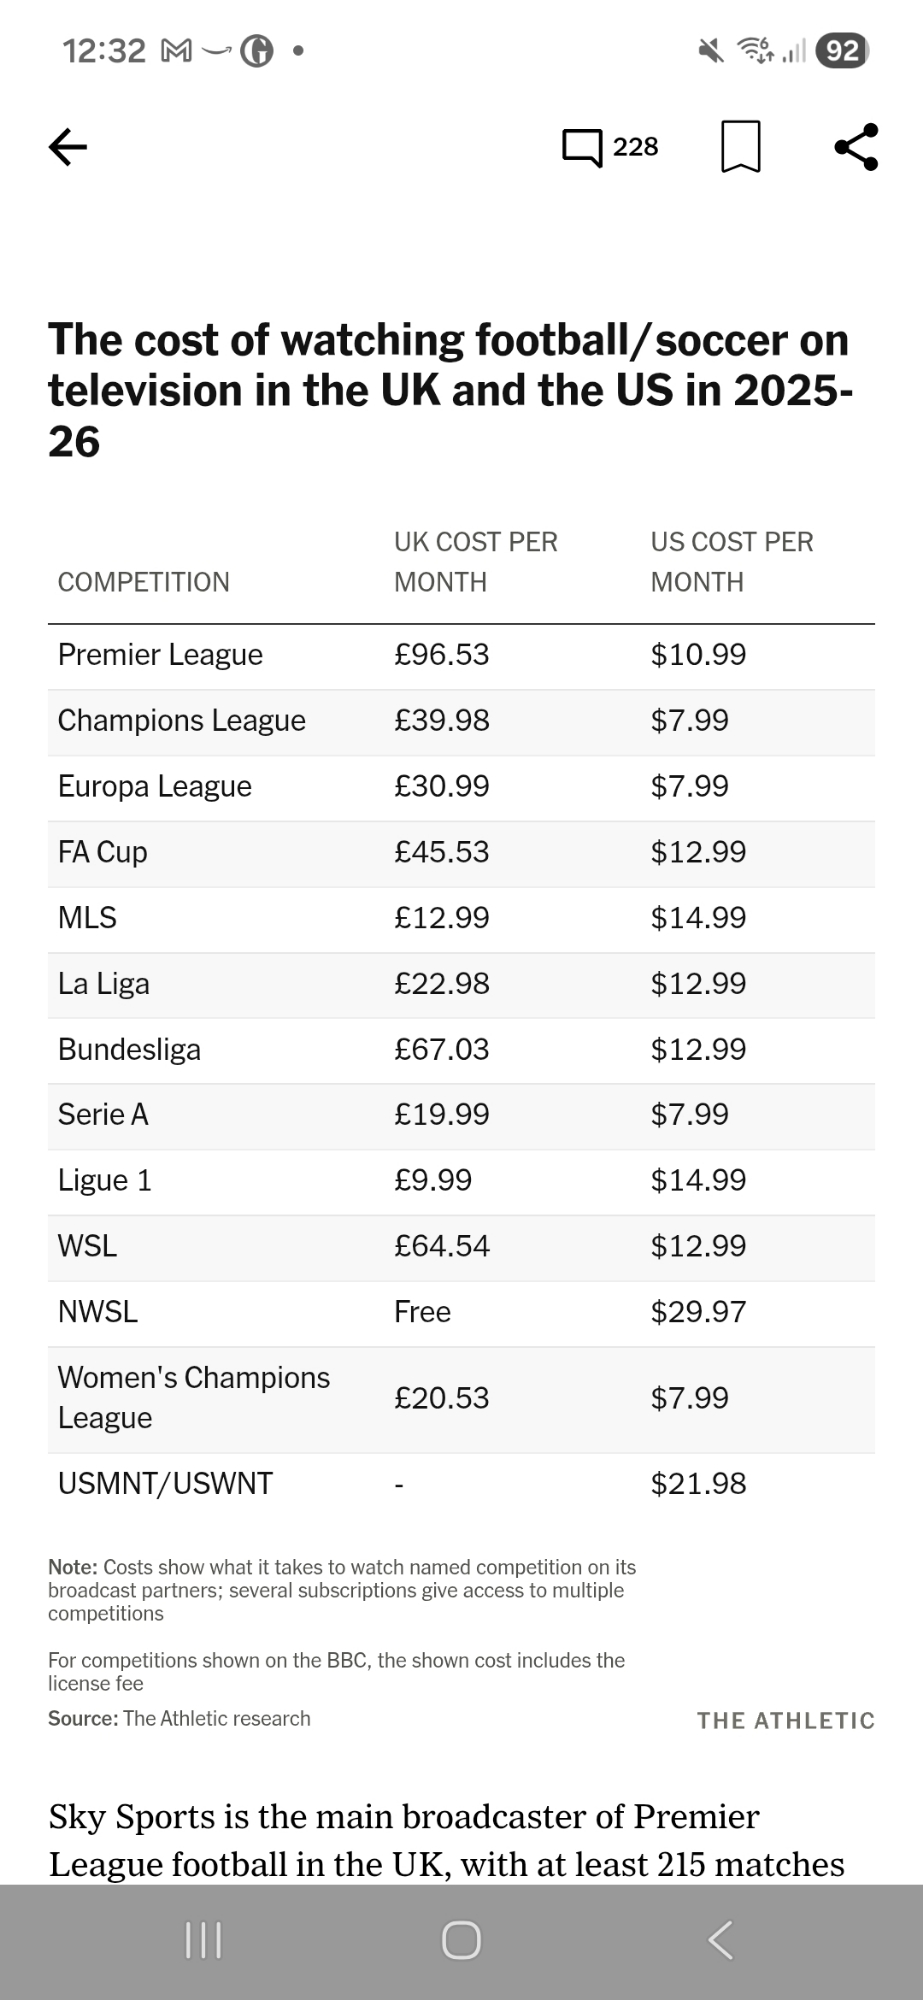Screen dimensions: 923x2000
Task: Open the comments speech bubble icon
Action: [582, 147]
